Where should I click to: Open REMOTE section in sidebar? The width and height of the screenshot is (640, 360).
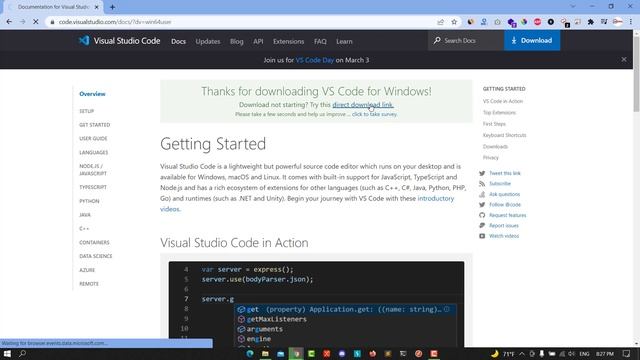(x=89, y=284)
